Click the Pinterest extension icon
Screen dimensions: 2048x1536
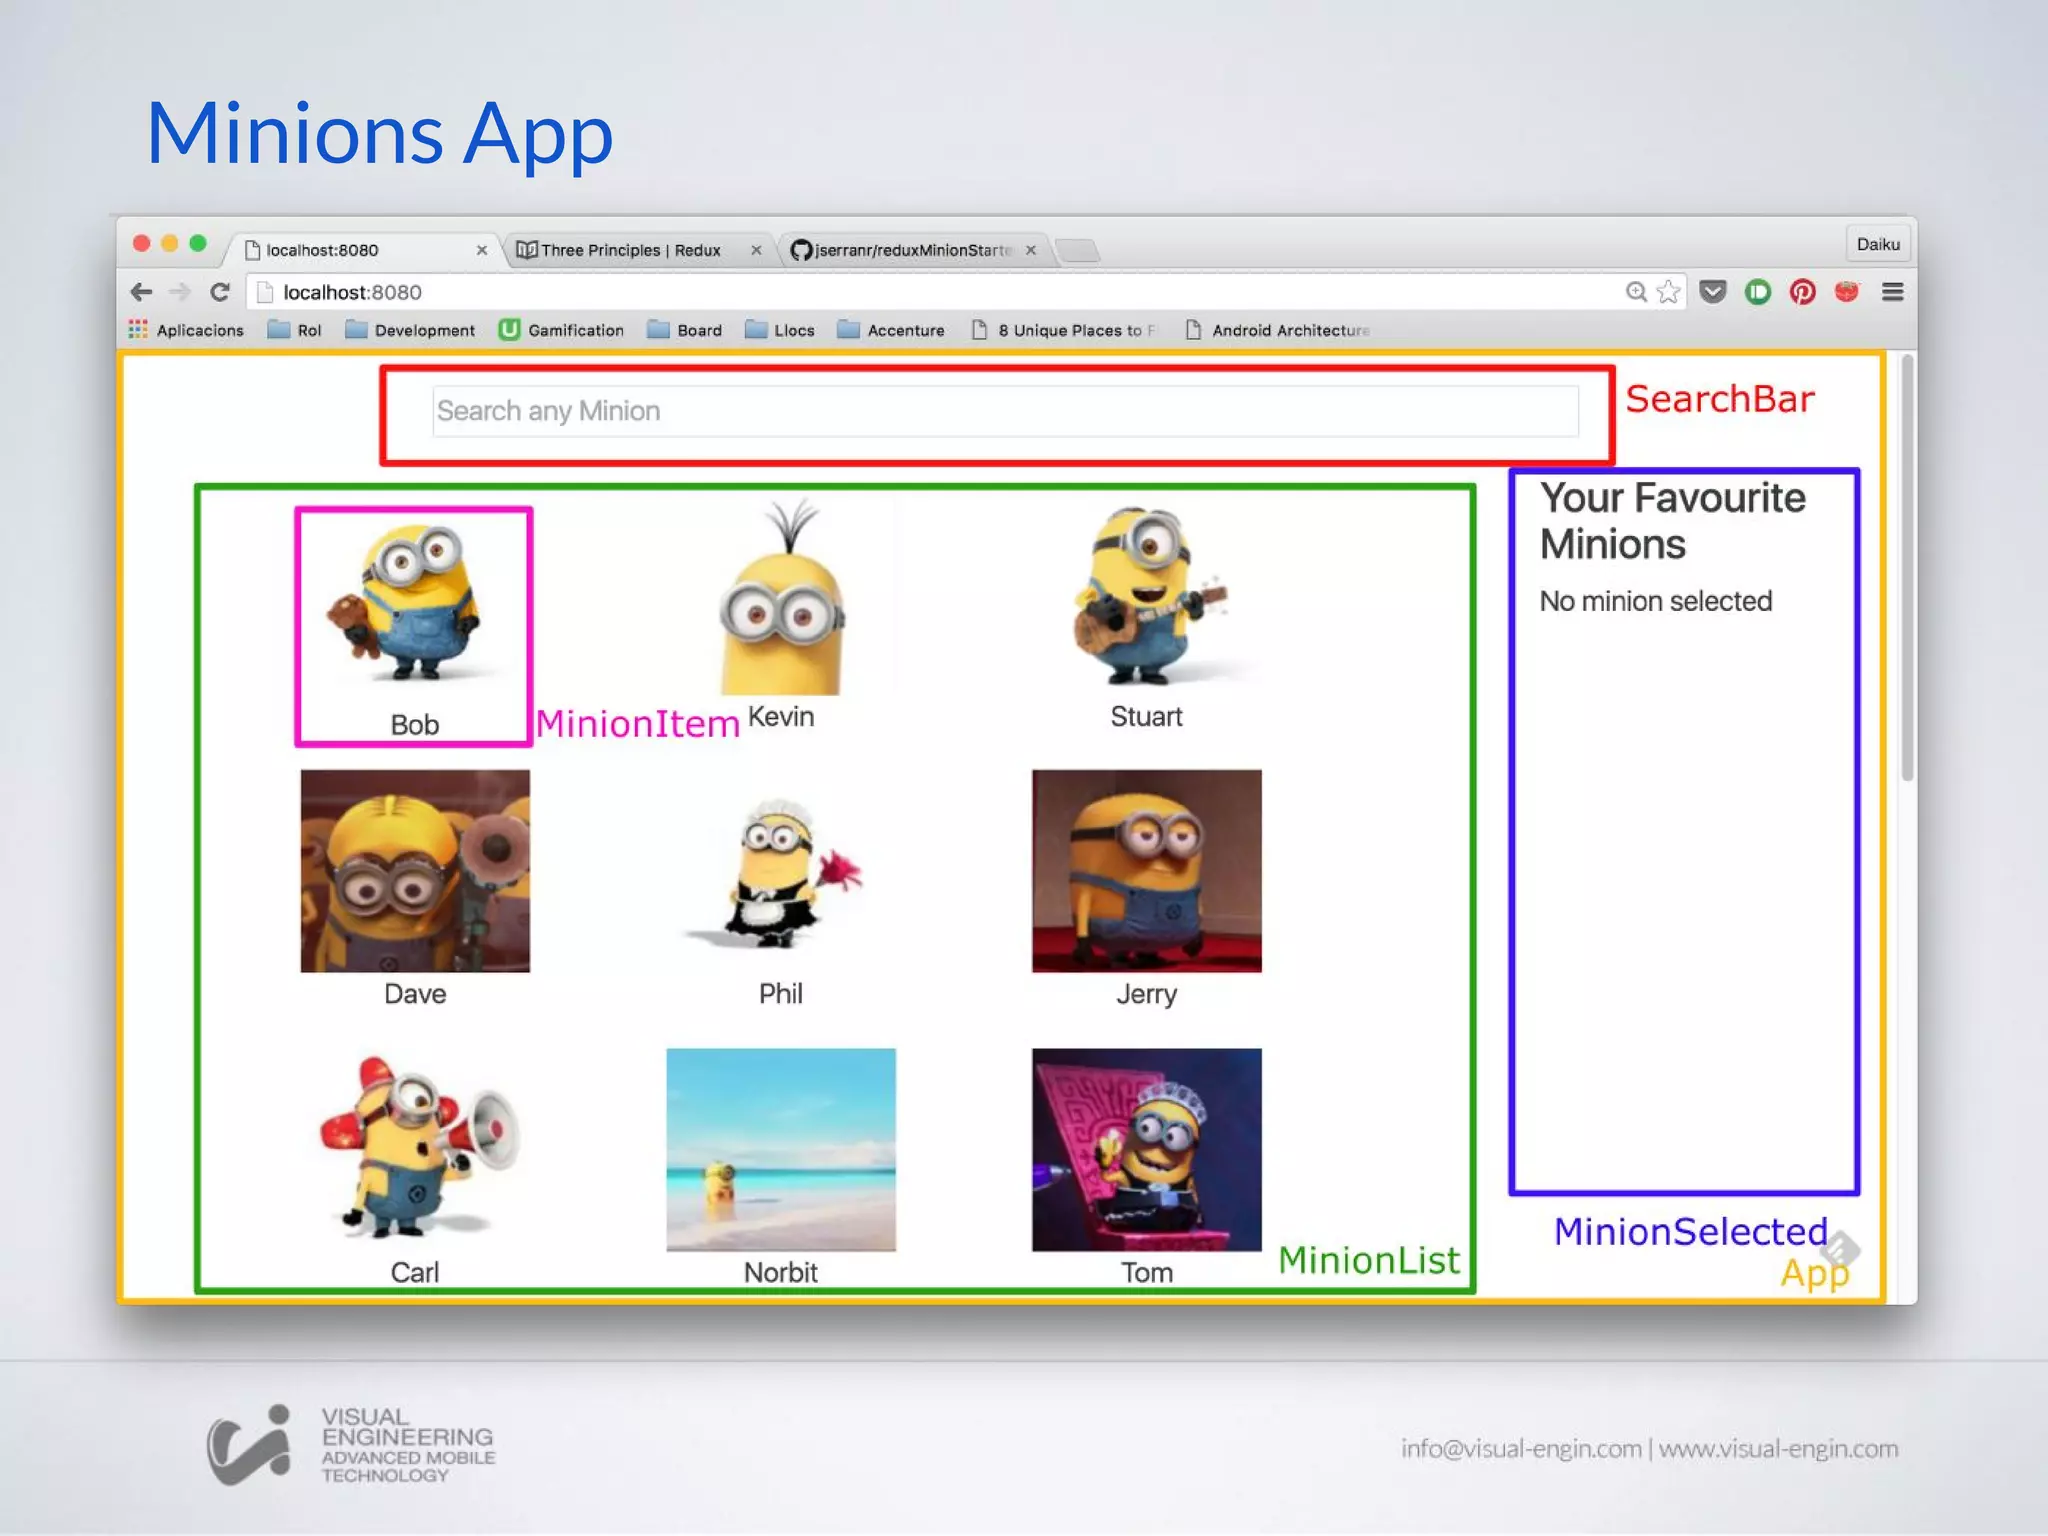[x=1802, y=292]
